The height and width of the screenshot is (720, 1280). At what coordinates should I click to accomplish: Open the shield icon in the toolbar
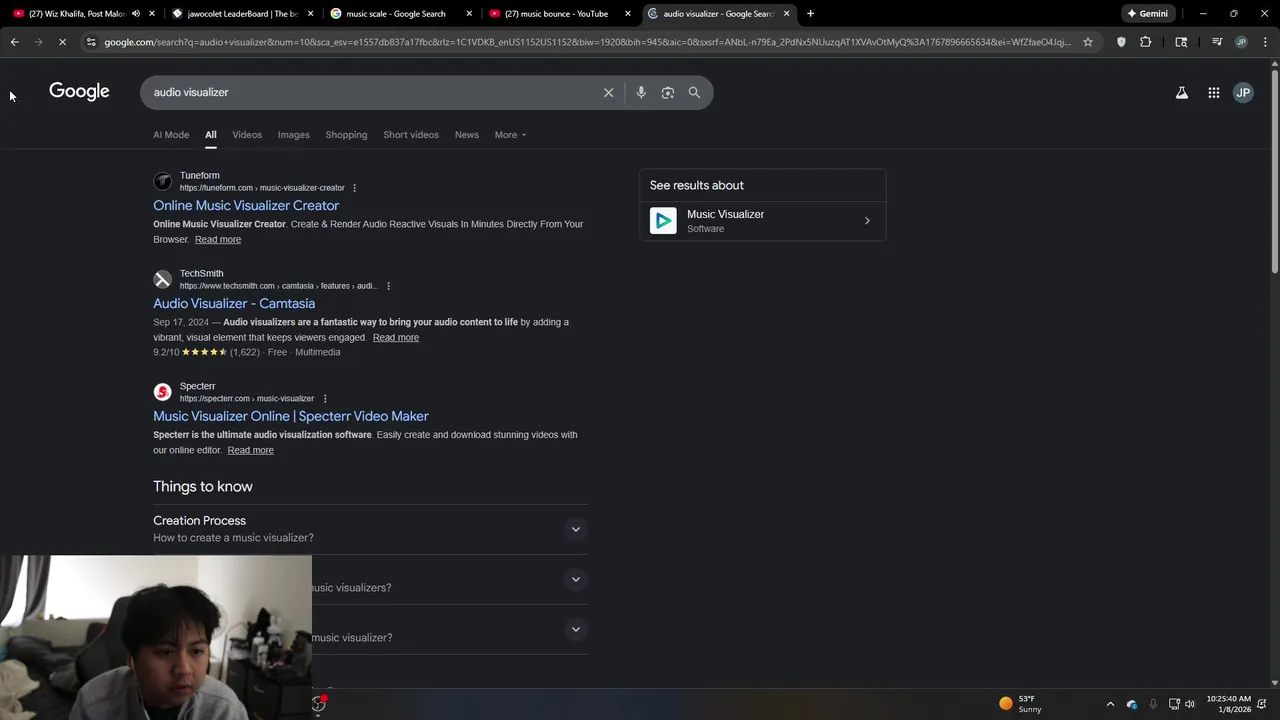1121,42
